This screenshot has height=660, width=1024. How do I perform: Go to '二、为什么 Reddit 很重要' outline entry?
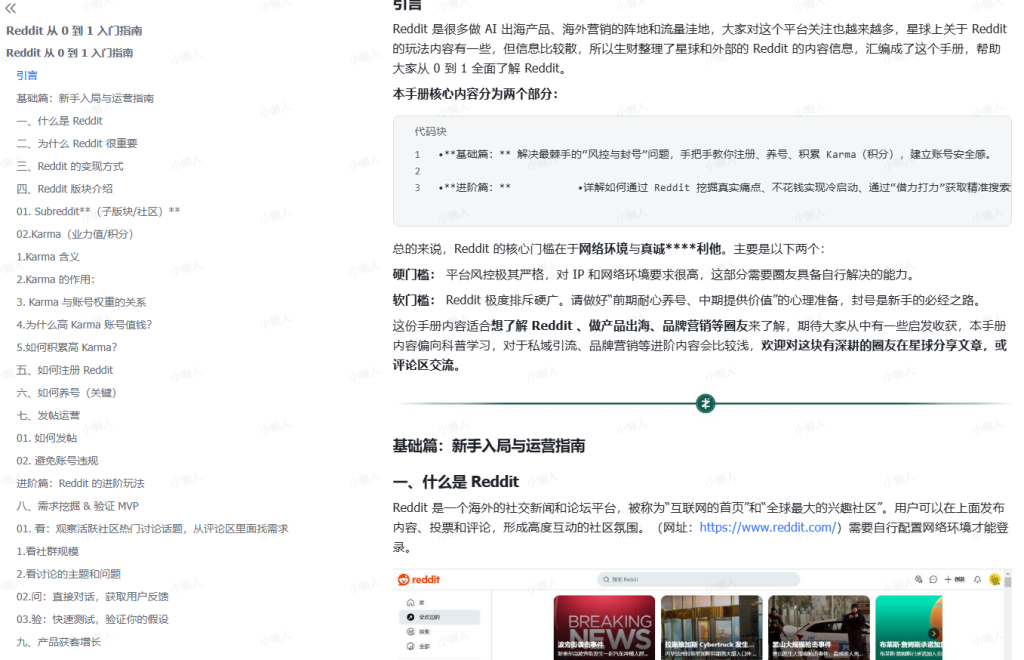point(77,144)
